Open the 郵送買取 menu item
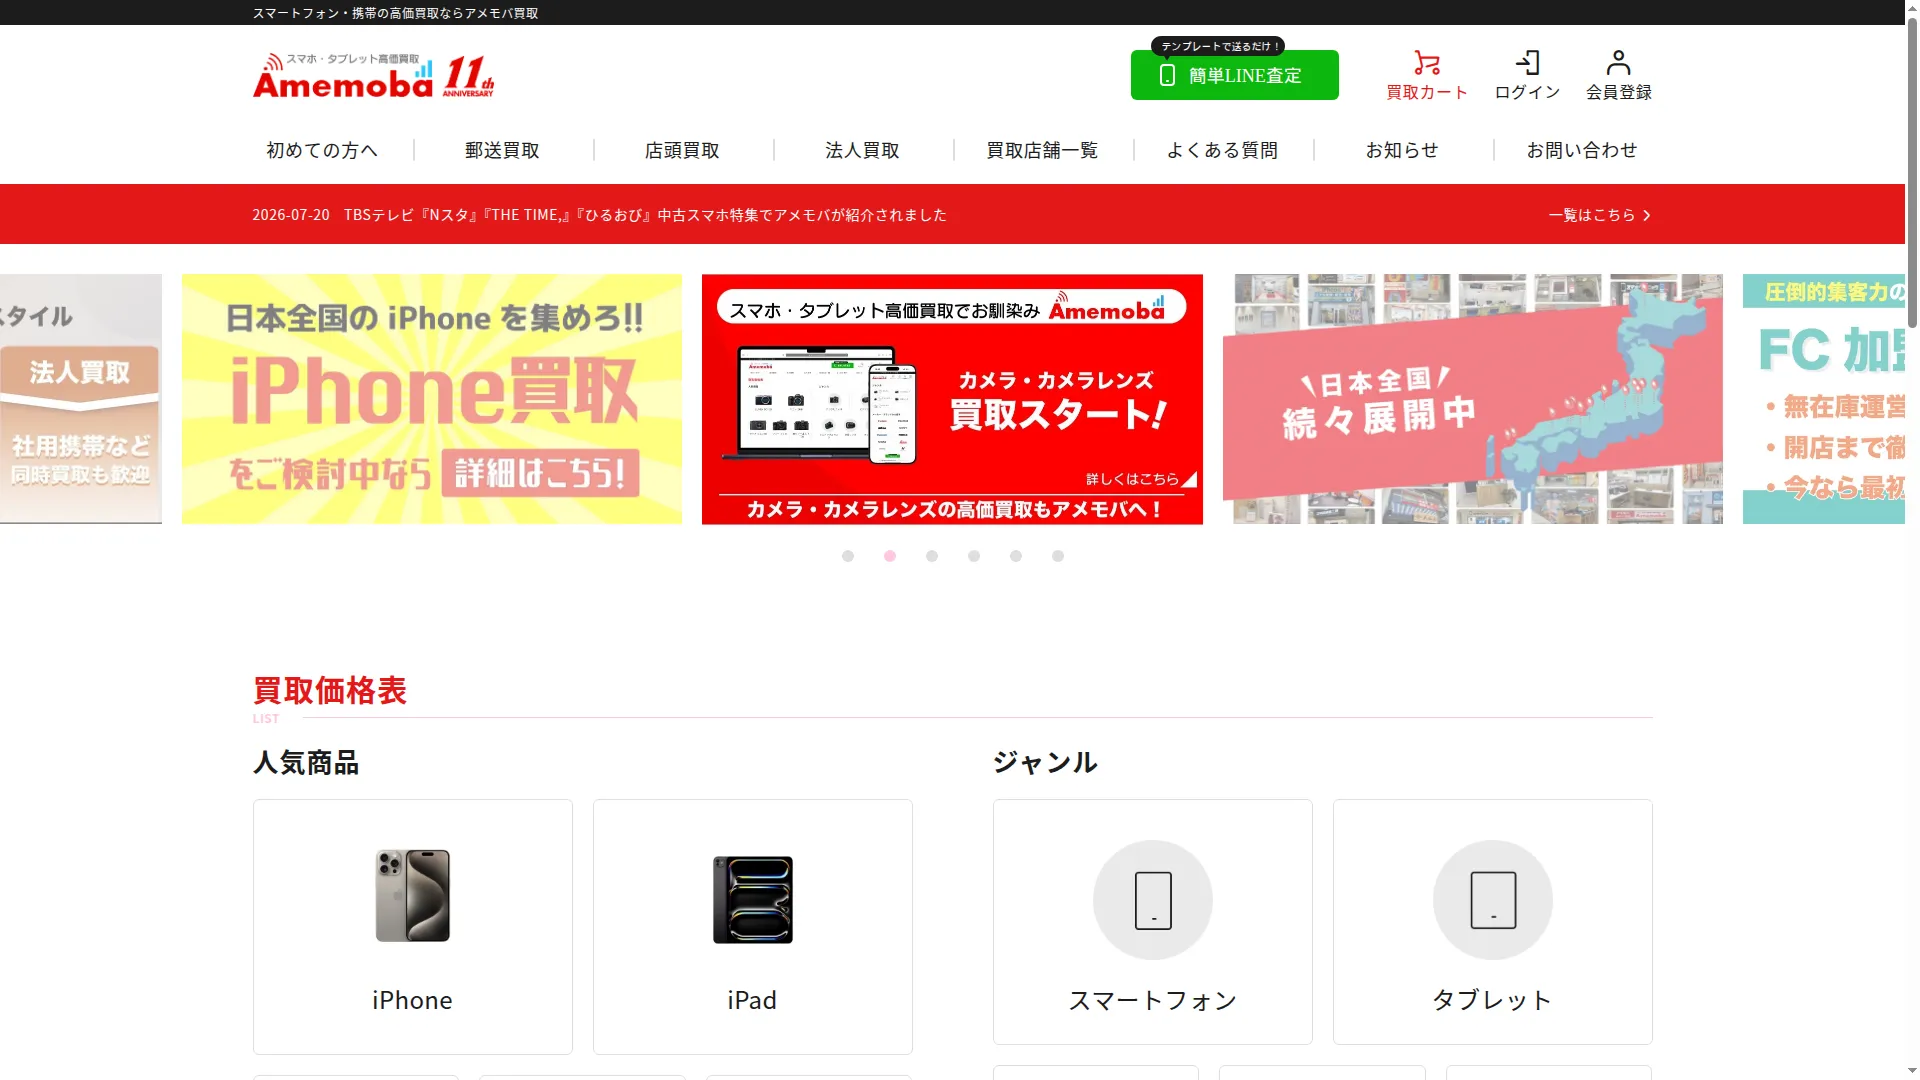The height and width of the screenshot is (1080, 1920). click(502, 150)
